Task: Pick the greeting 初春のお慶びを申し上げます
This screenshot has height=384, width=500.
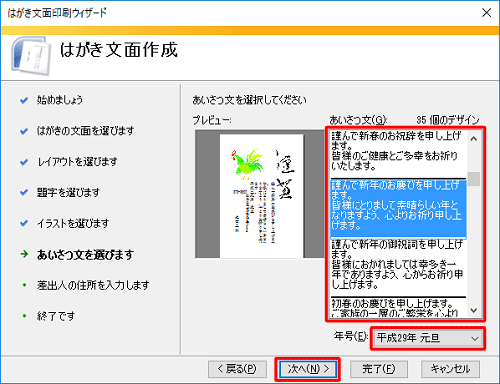Action: click(x=398, y=308)
